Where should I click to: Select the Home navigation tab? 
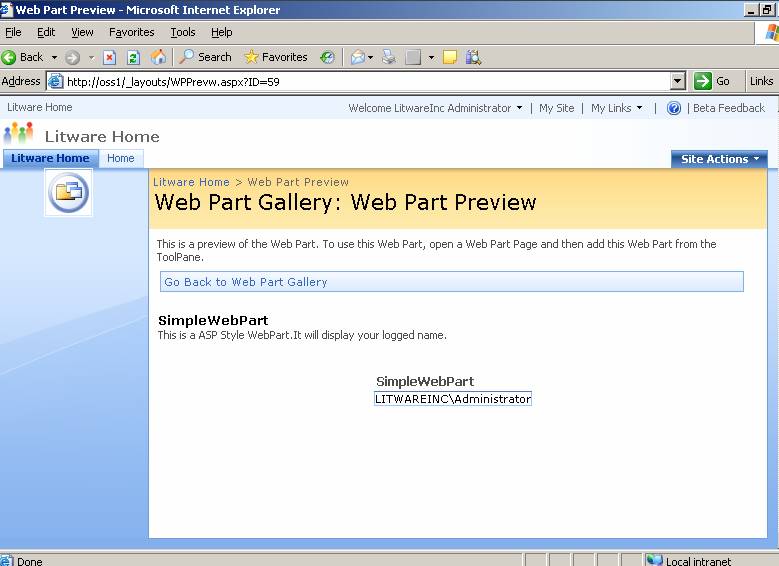(121, 158)
